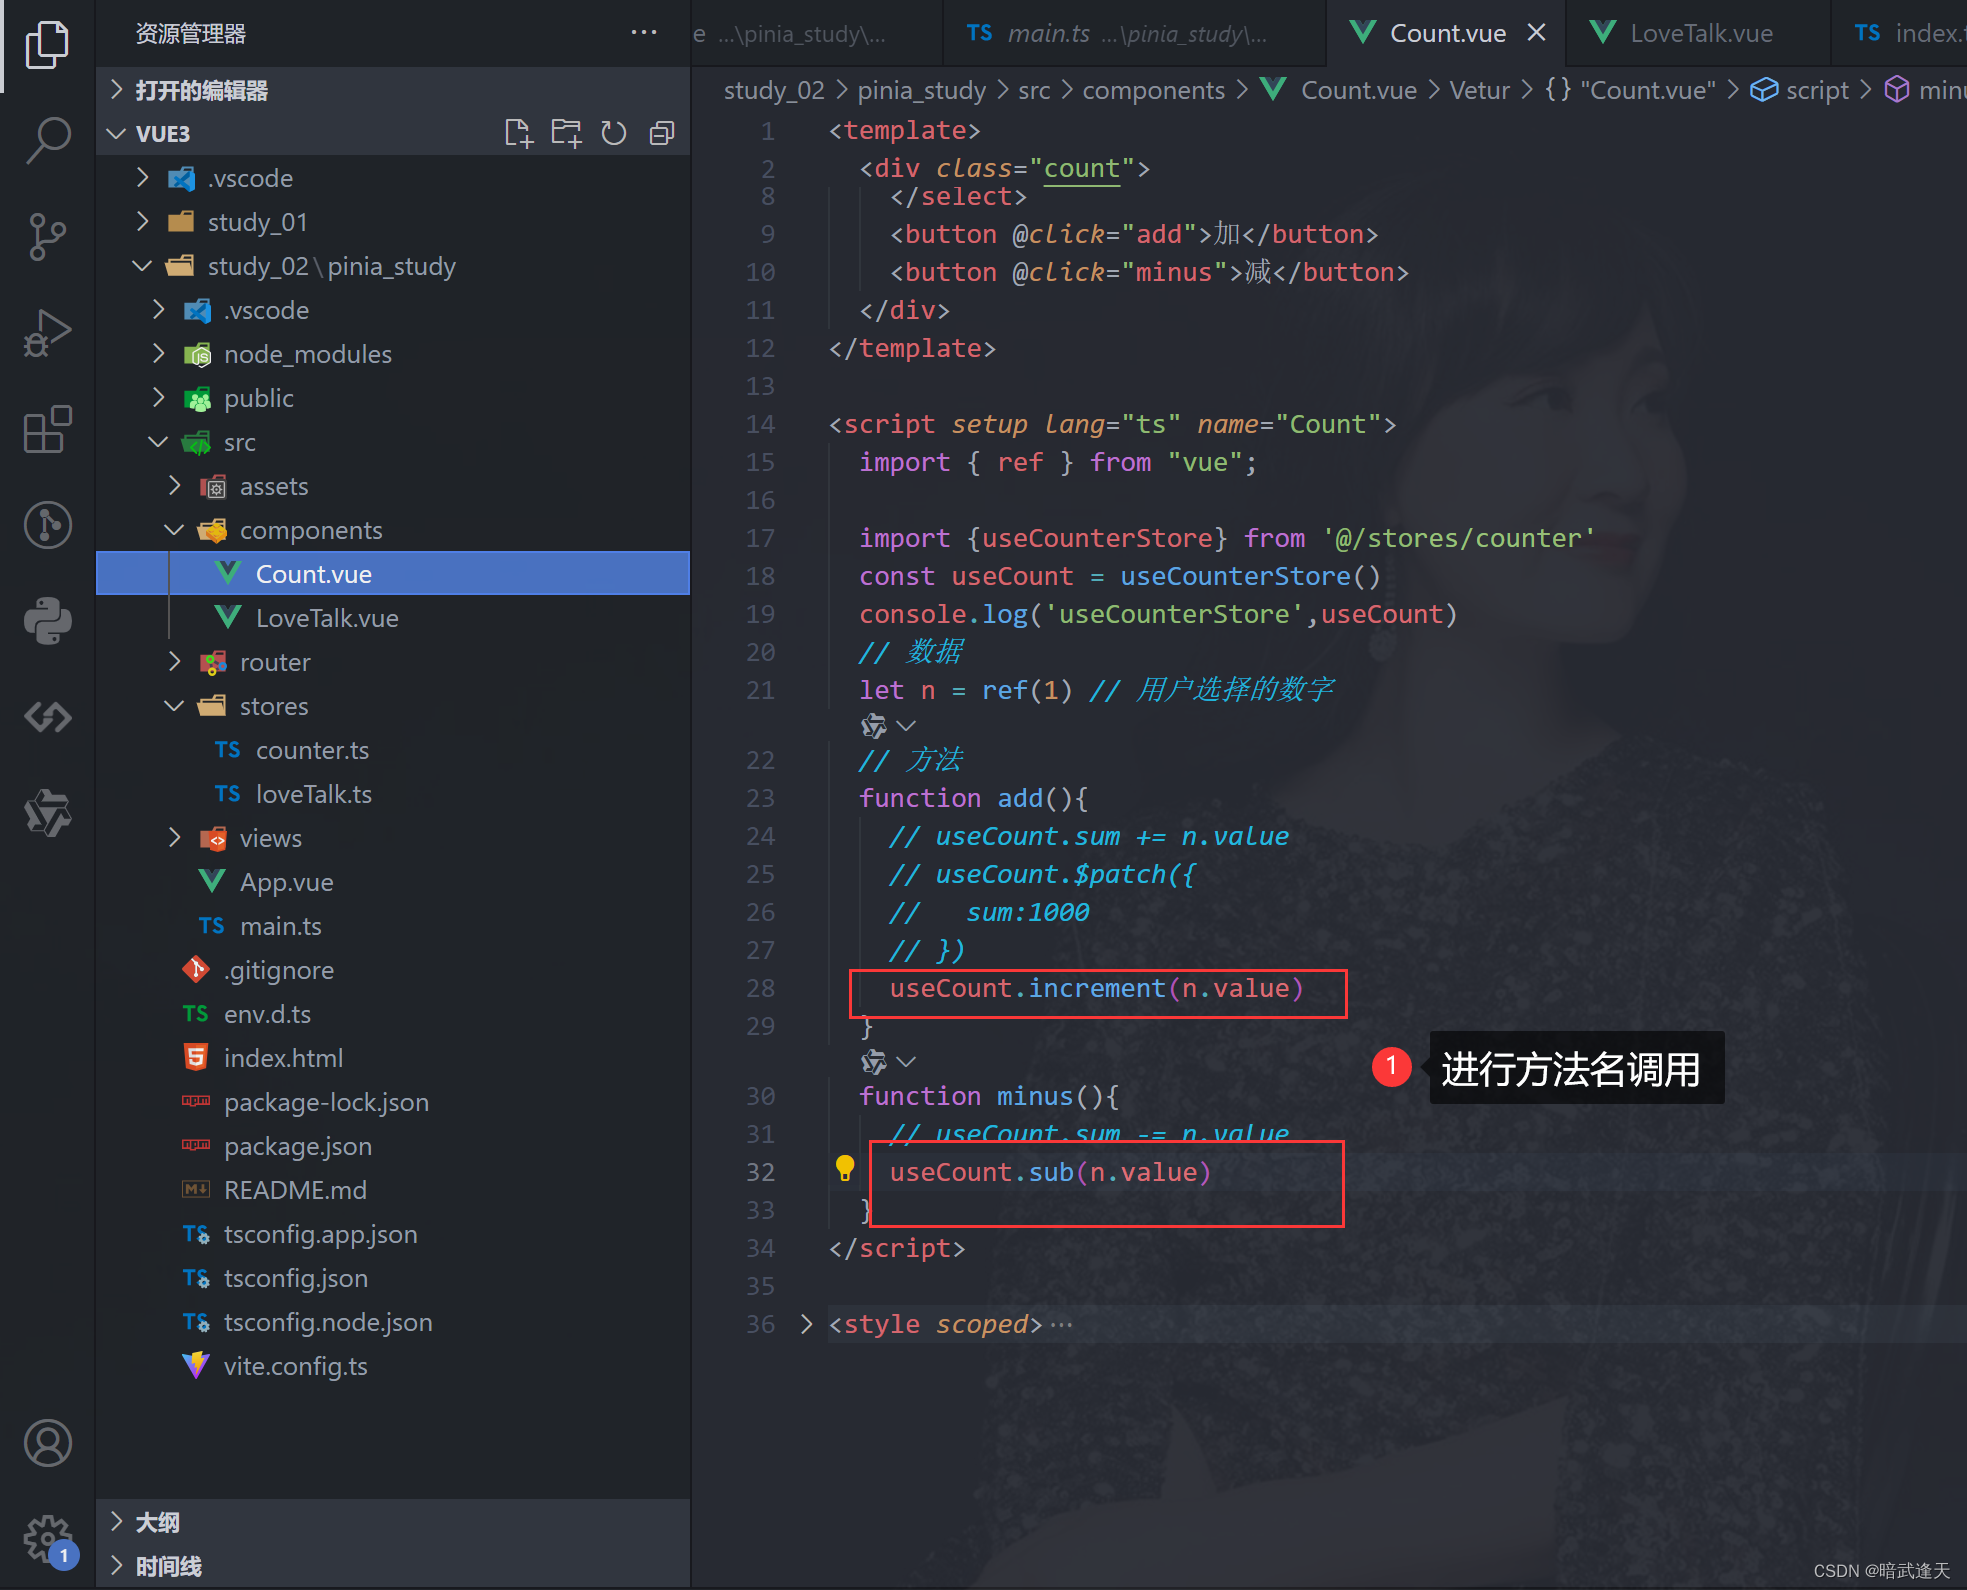The image size is (1967, 1590).
Task: Open README.md in the explorer
Action: pos(393,1190)
